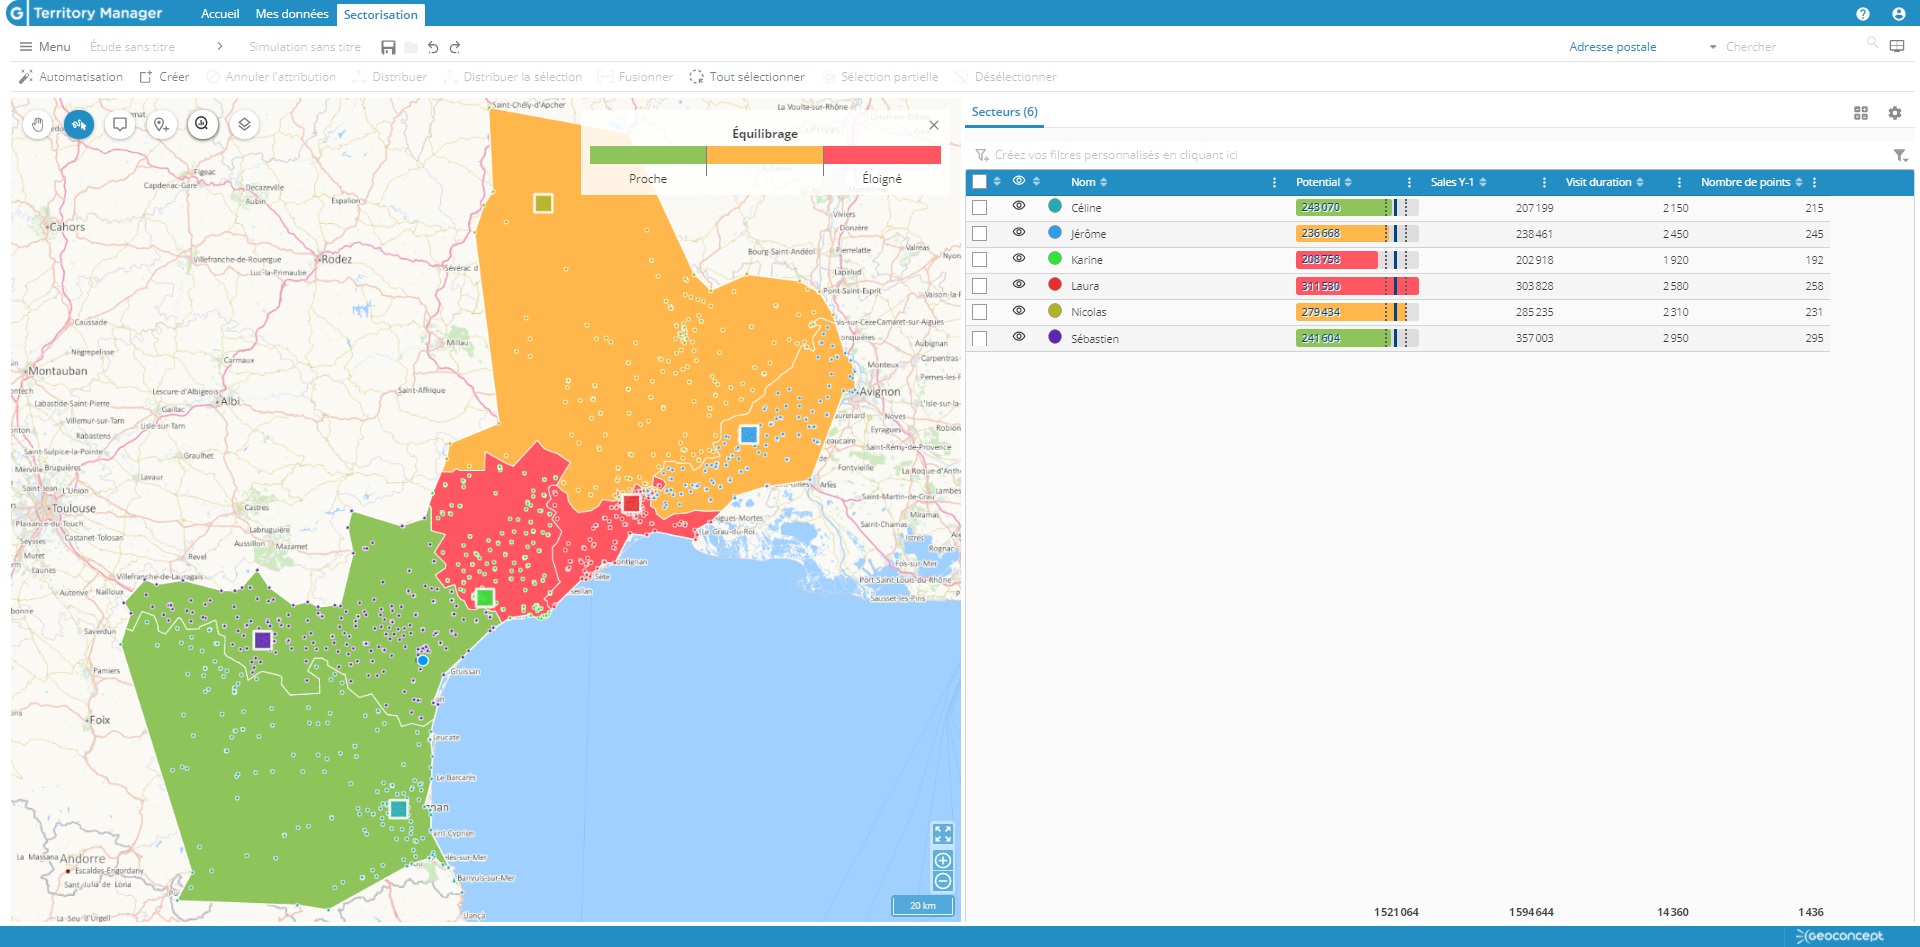Sort the table by Nom column
Viewport: 1920px width, 947px height.
1089,182
